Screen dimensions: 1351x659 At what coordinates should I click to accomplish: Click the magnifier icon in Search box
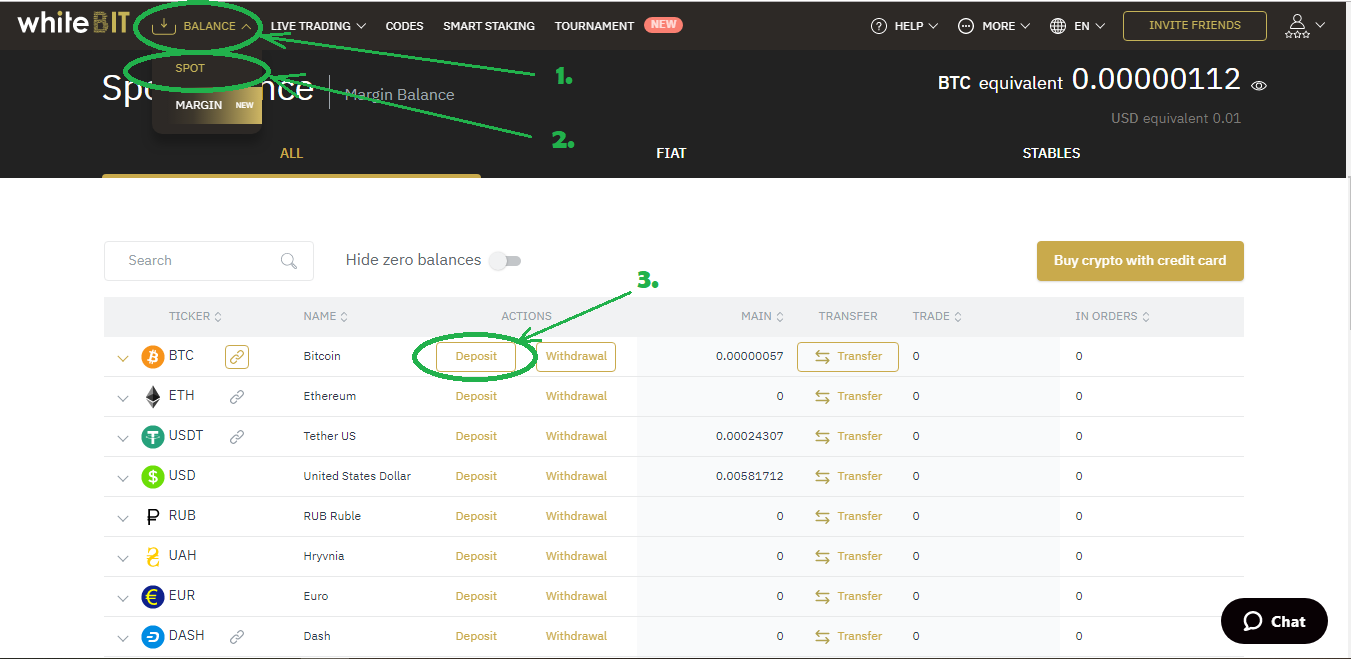(289, 261)
